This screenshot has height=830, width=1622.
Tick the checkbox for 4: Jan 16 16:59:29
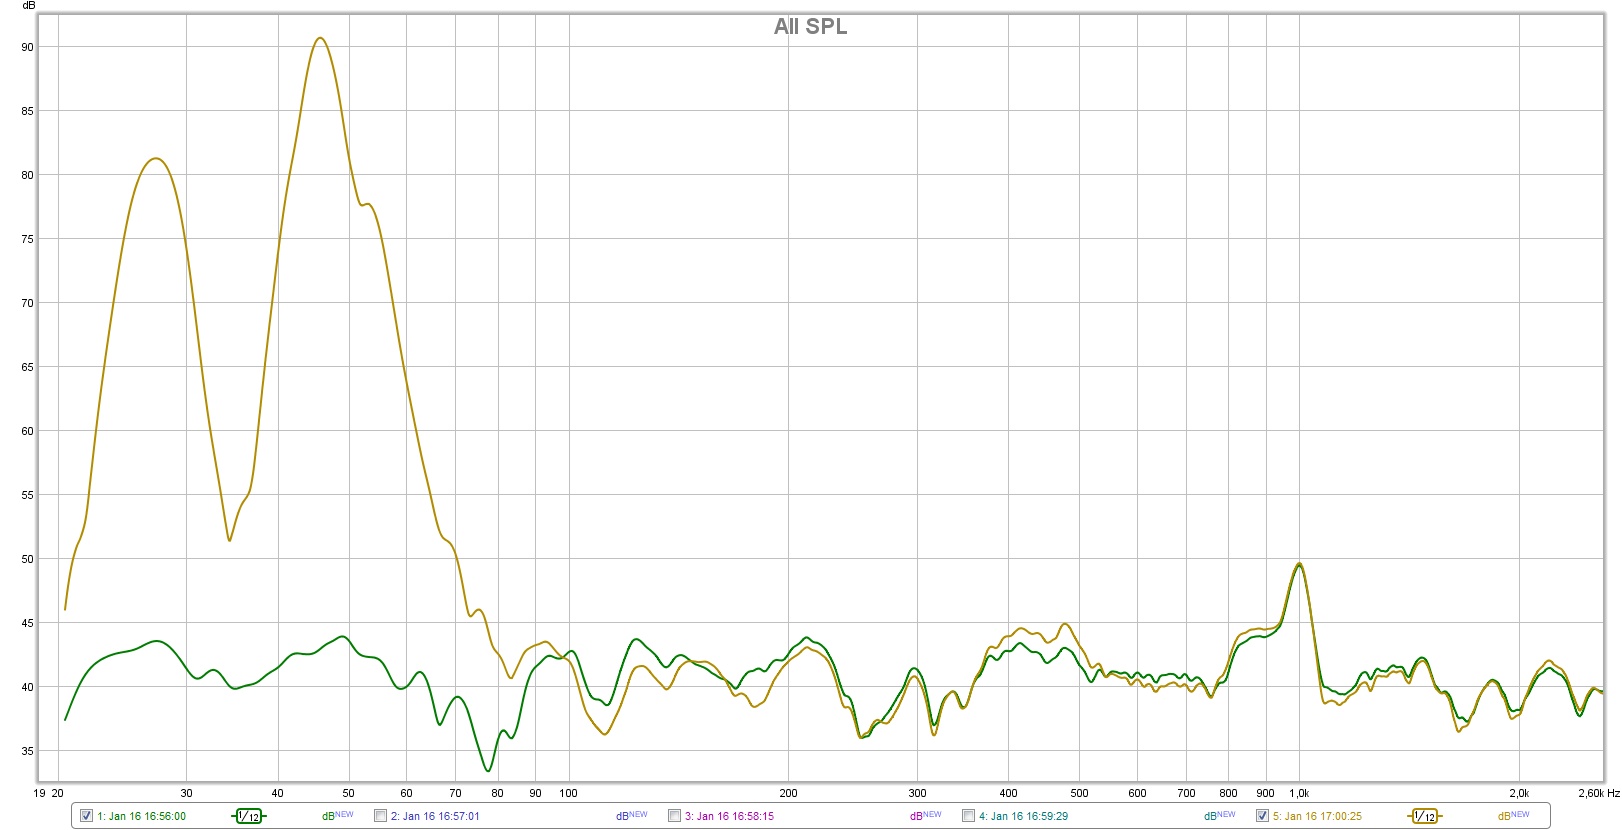click(968, 816)
